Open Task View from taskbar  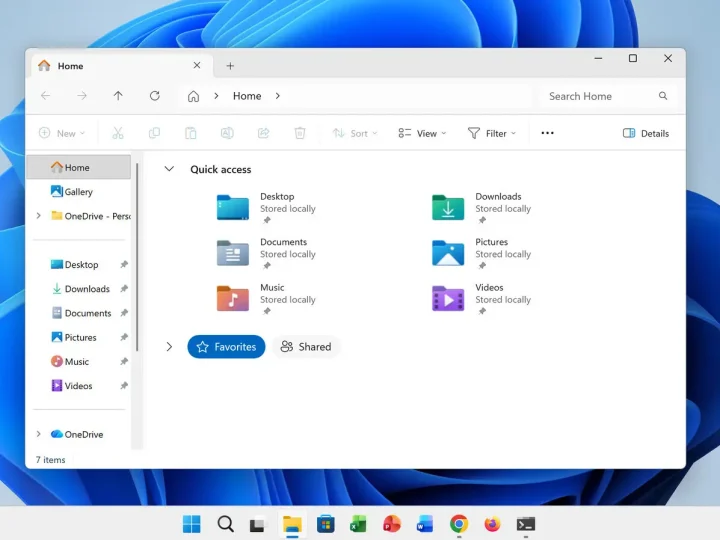(258, 524)
